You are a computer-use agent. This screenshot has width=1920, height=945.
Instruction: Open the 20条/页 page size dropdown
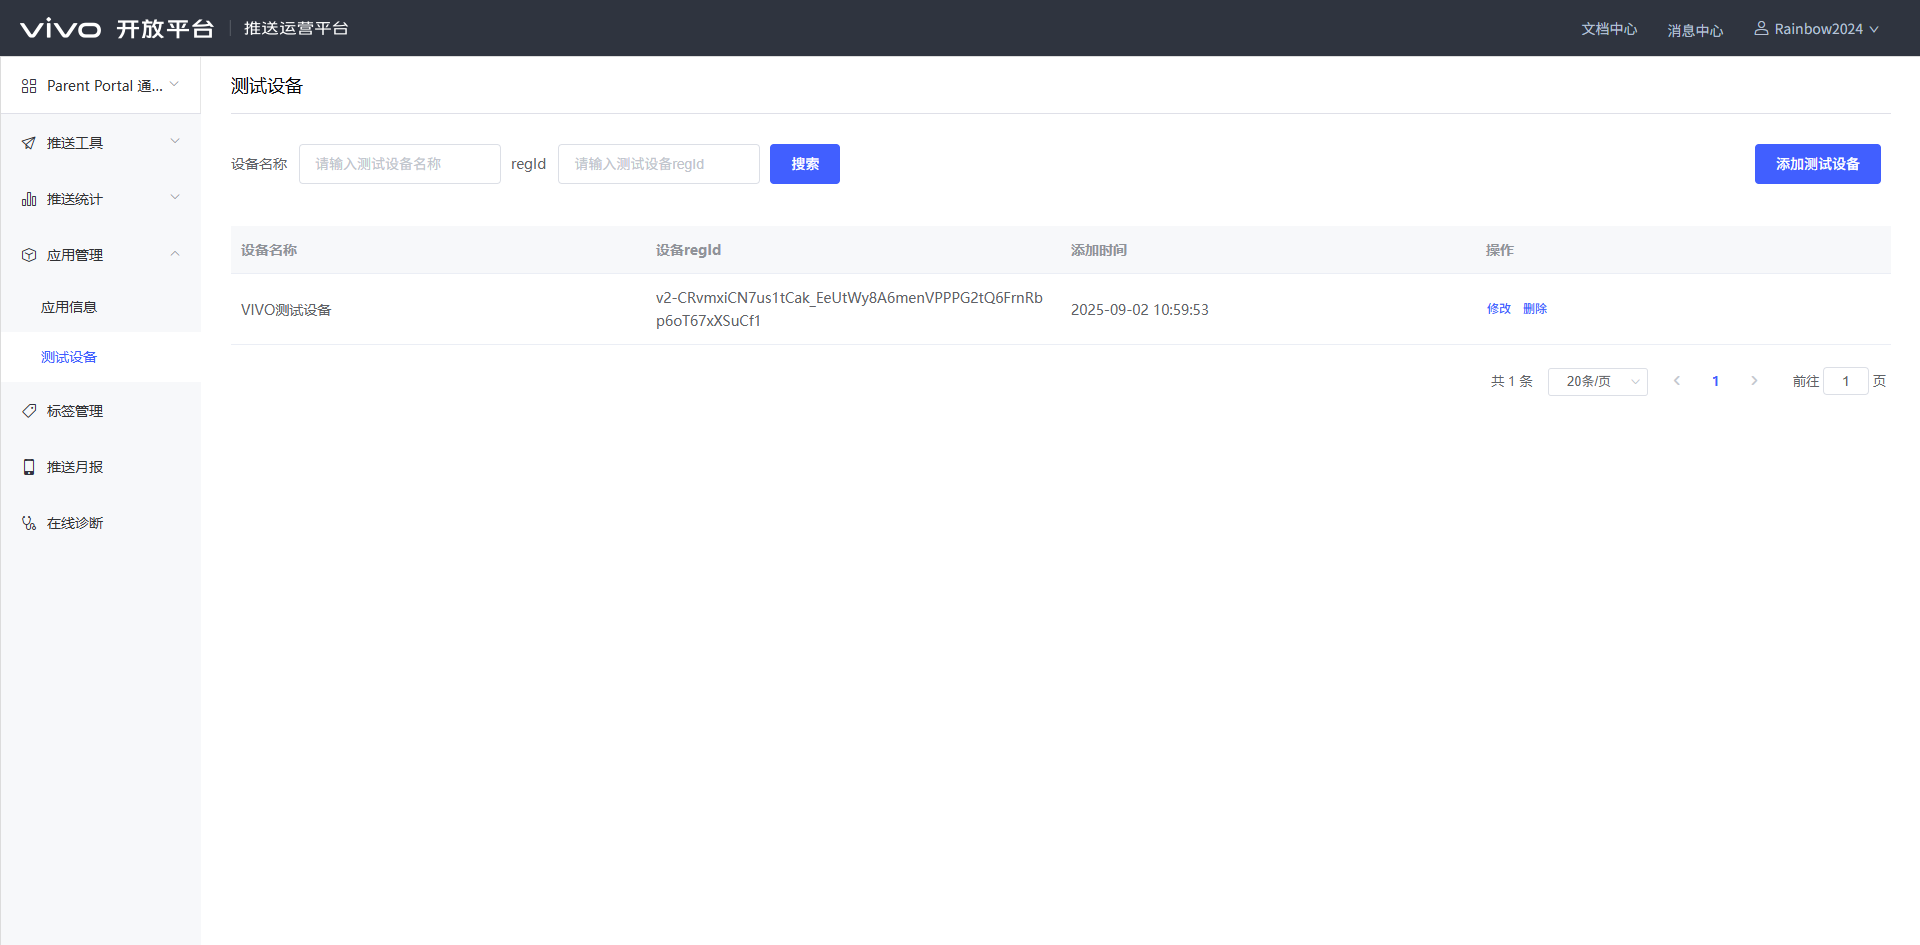click(1597, 381)
